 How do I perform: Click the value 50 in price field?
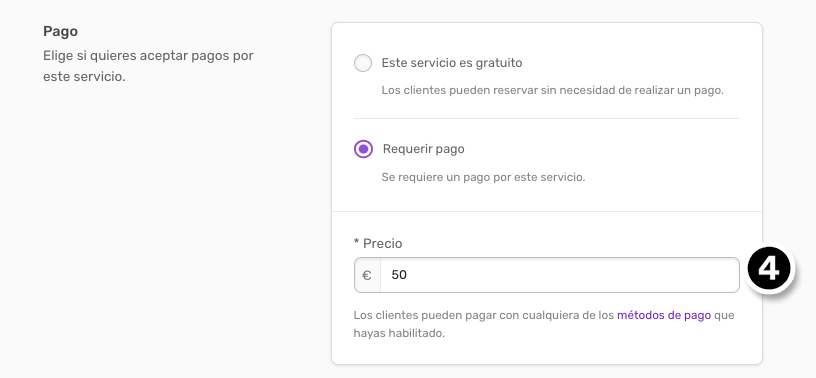click(399, 275)
